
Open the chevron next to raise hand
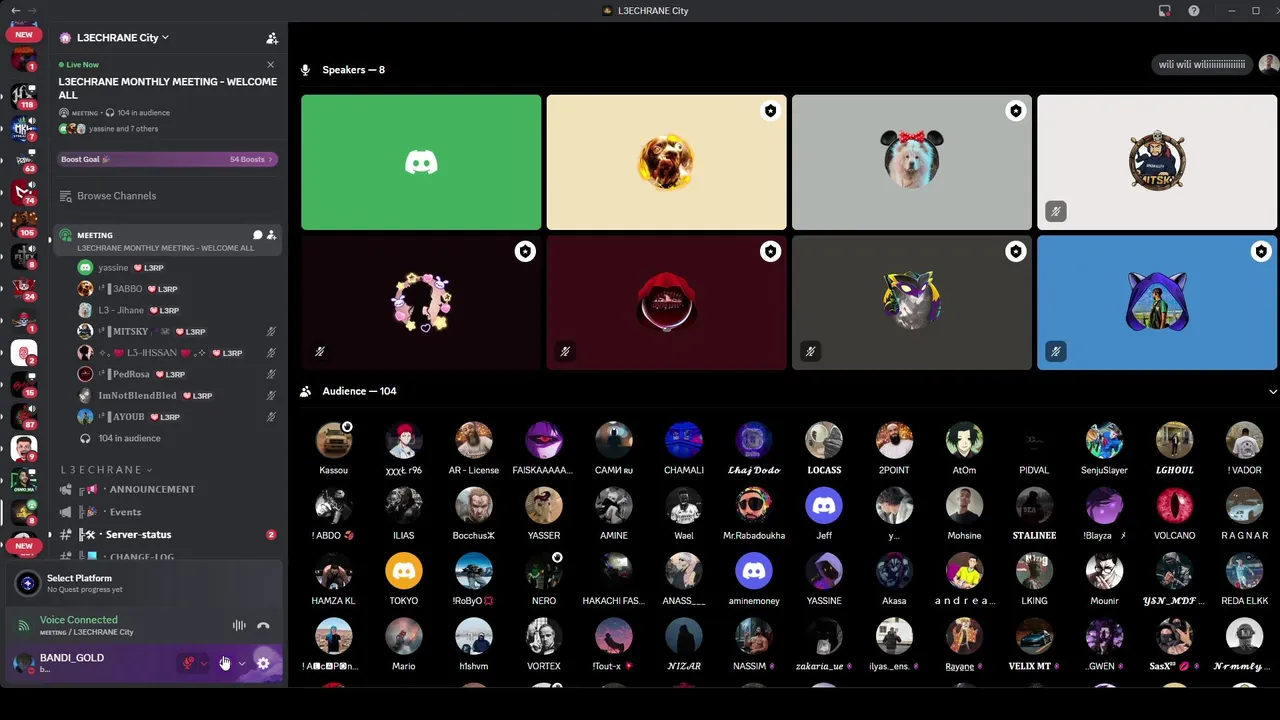point(241,663)
